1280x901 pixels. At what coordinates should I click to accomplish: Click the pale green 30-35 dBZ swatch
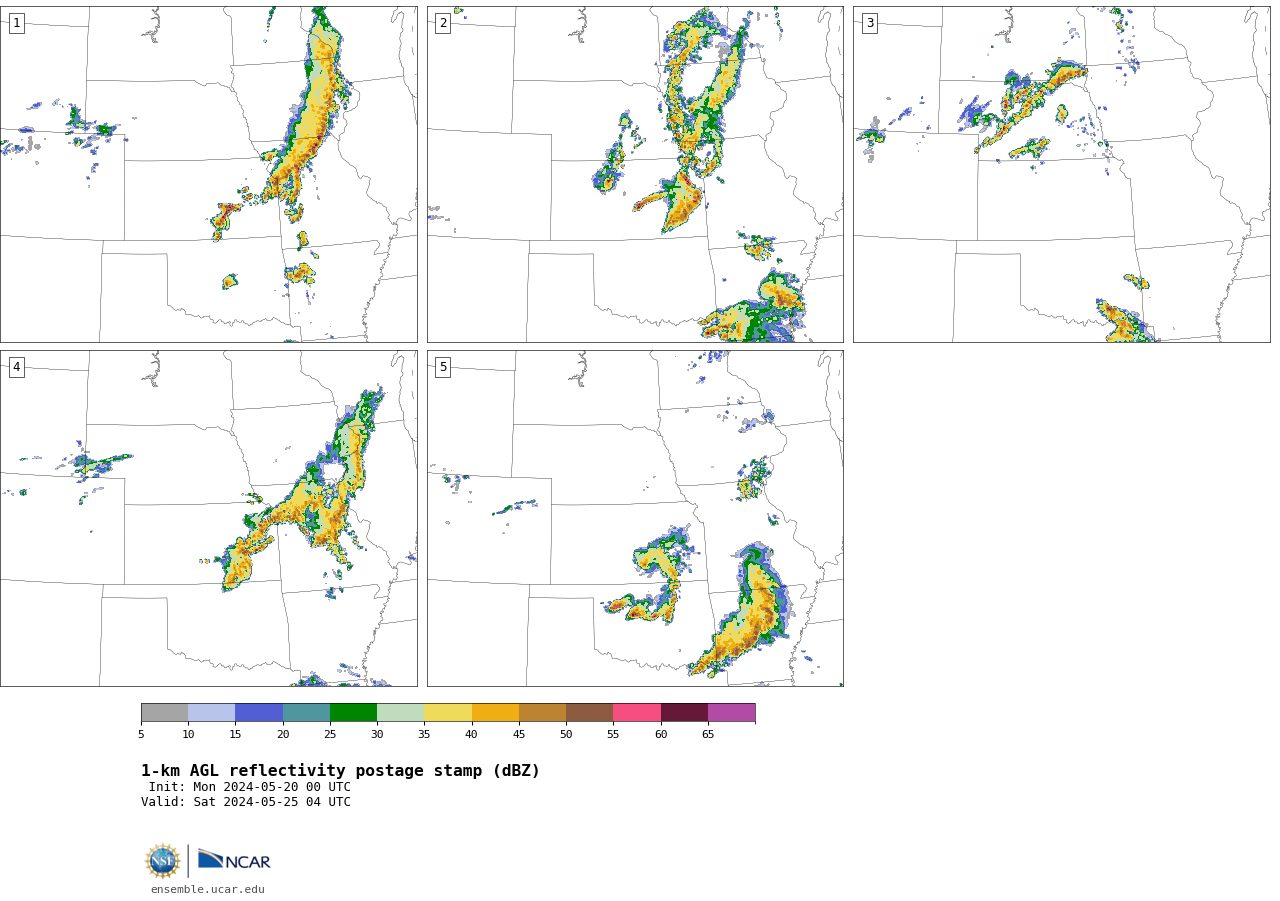pos(400,712)
